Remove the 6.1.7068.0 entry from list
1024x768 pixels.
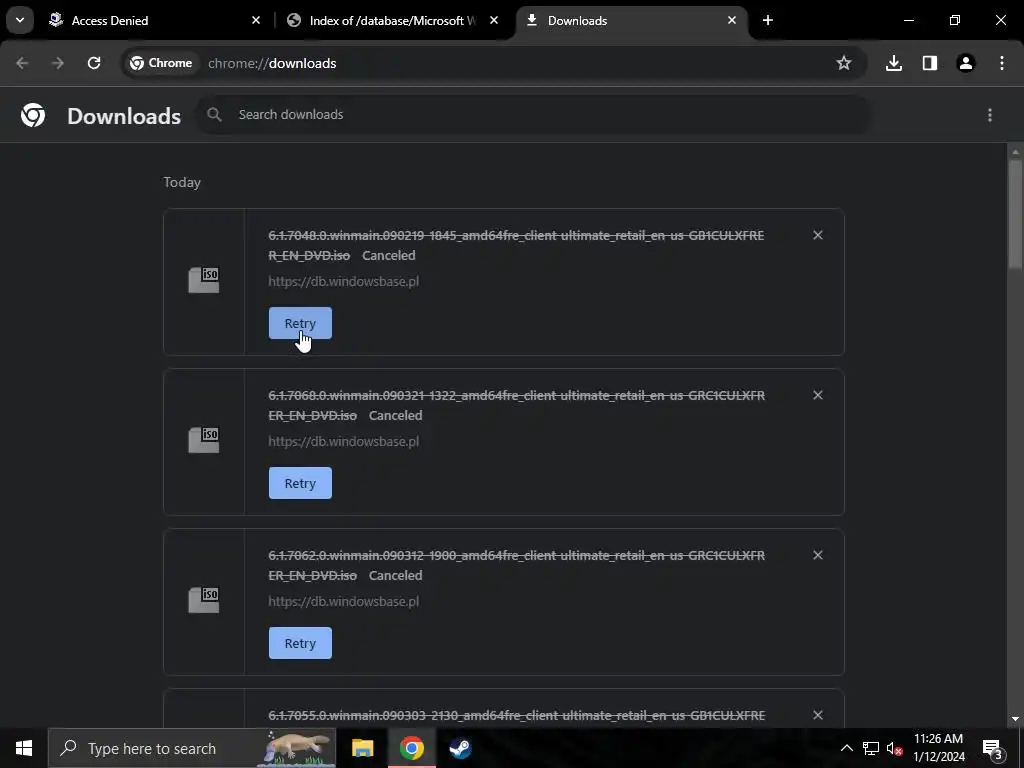[818, 395]
